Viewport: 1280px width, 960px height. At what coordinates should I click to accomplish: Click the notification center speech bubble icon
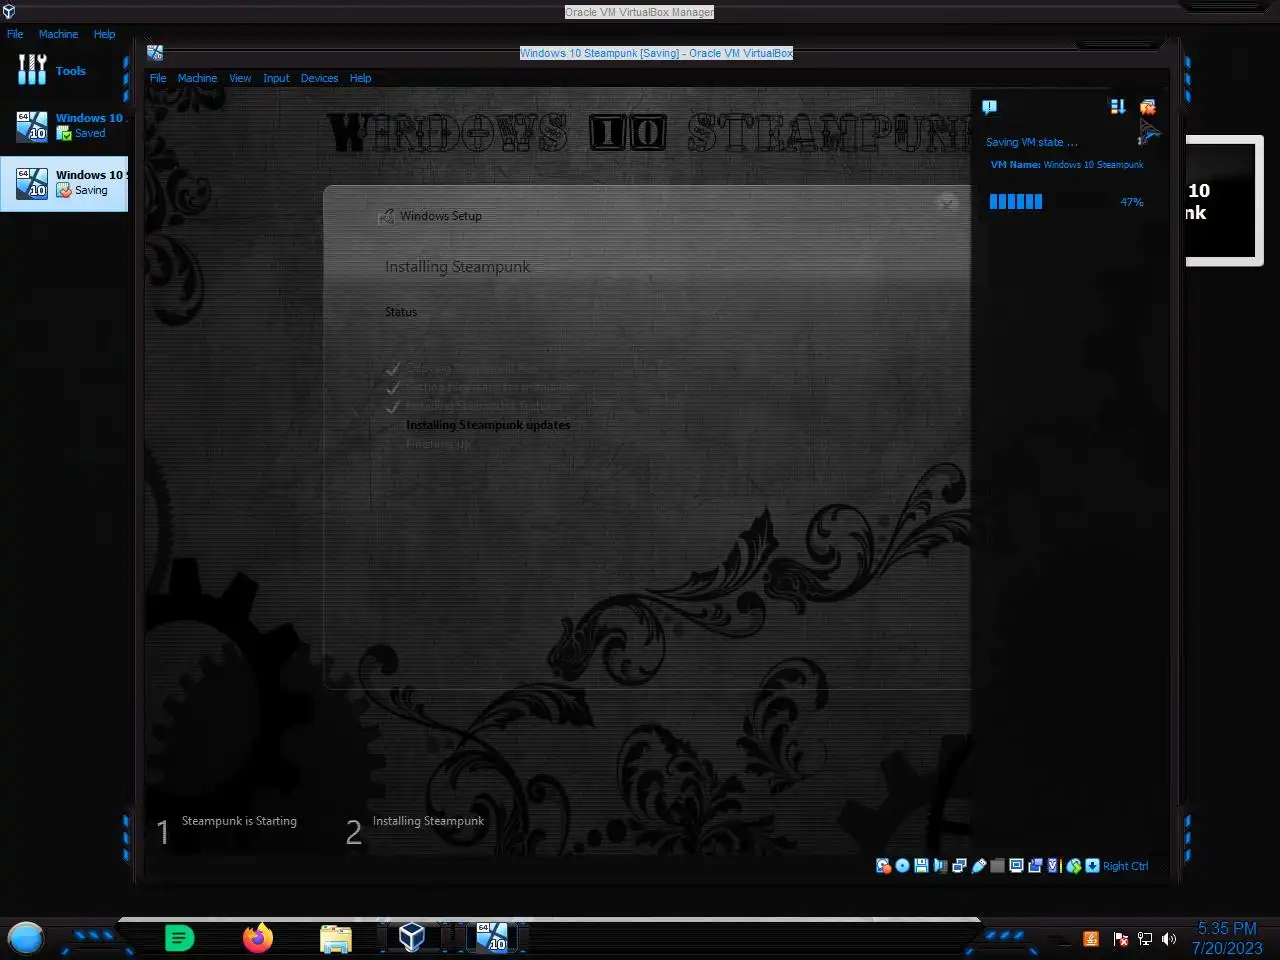[989, 107]
